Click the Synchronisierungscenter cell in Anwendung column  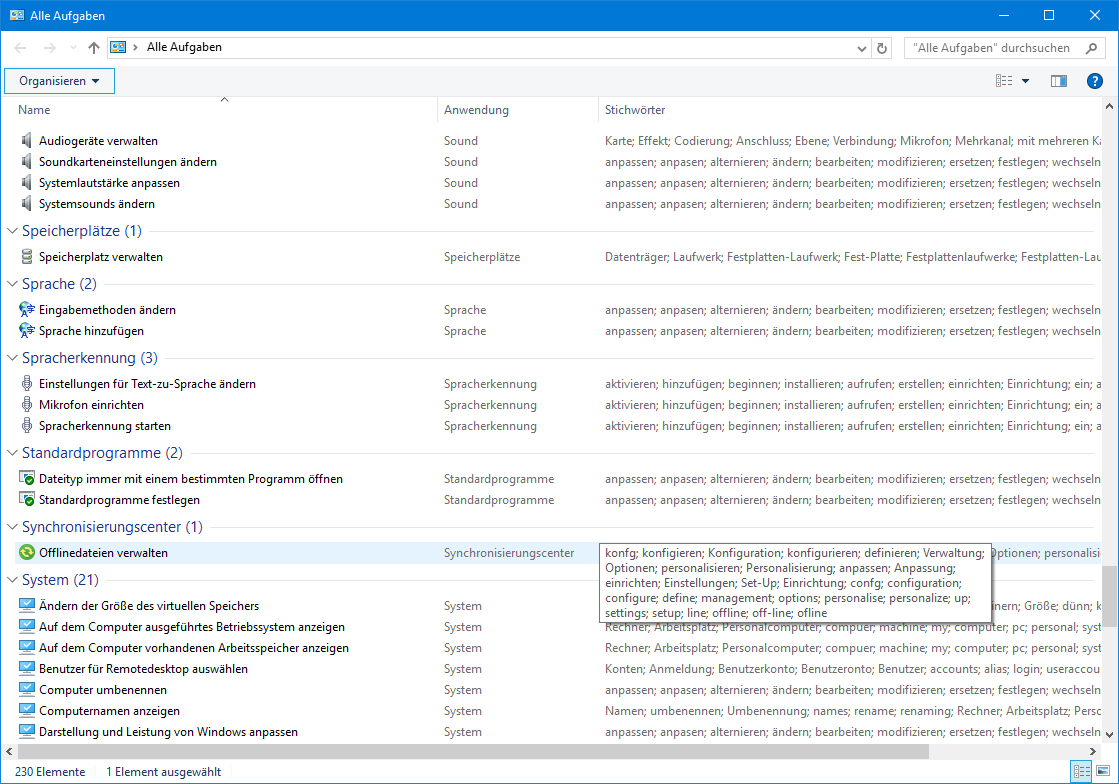click(x=509, y=553)
